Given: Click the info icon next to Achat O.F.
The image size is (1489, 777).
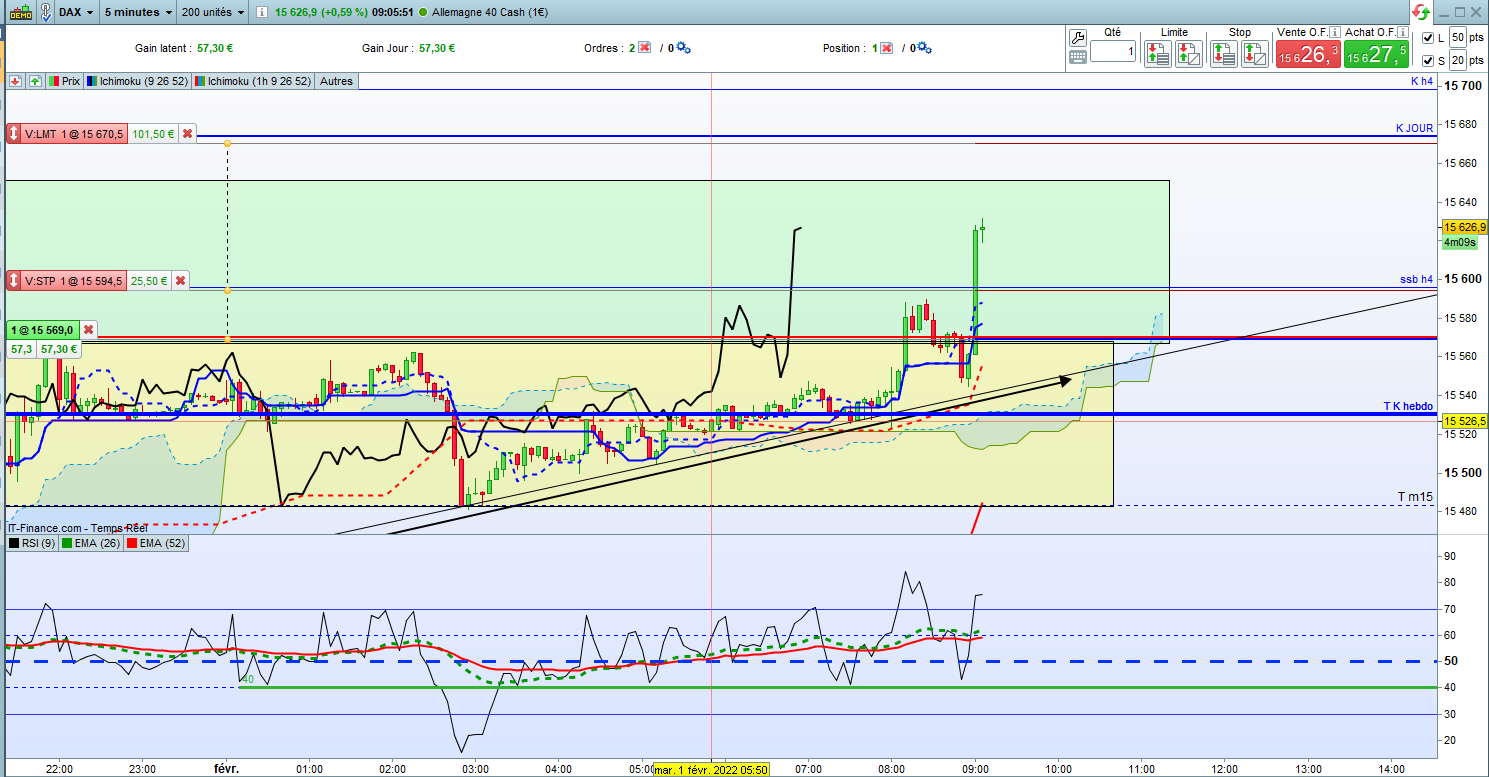Looking at the screenshot, I should pos(1402,32).
